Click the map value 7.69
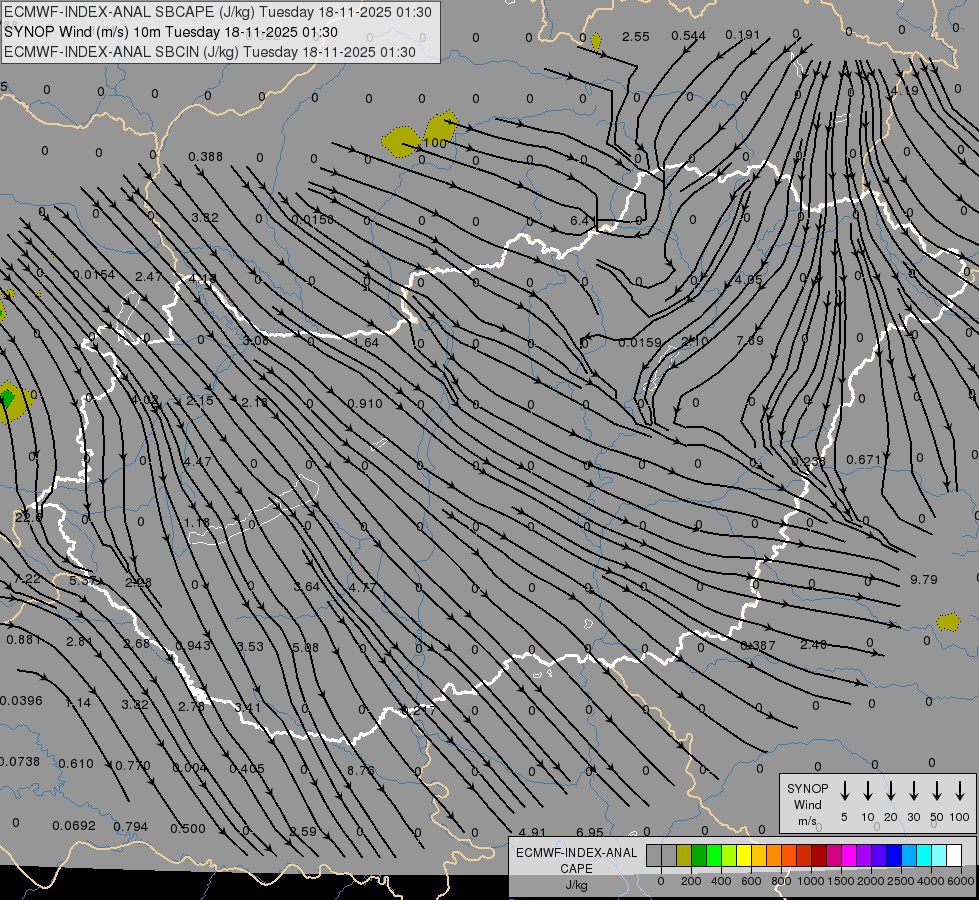The image size is (979, 900). click(x=750, y=340)
